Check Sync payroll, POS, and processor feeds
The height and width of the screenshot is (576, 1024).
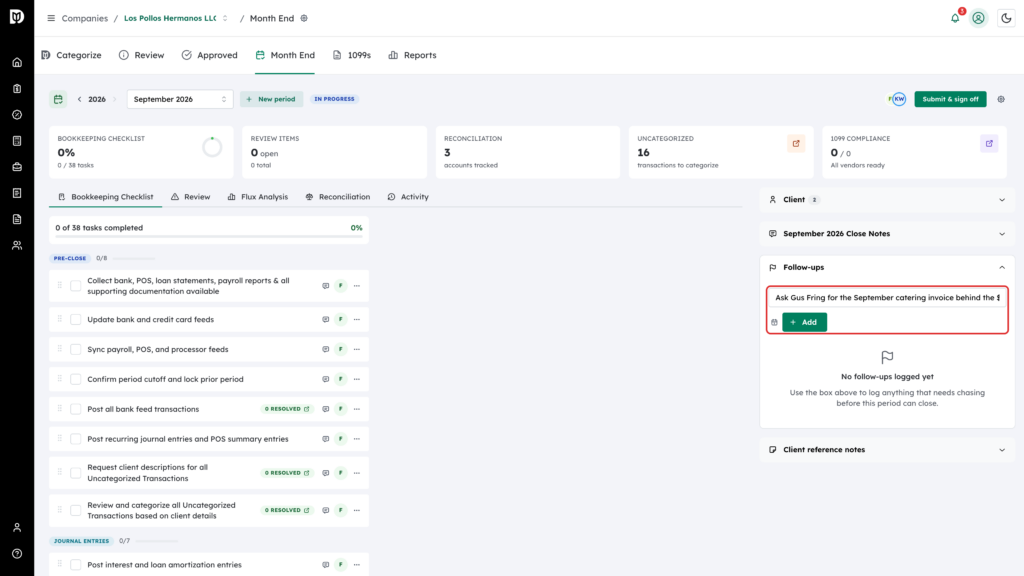(x=76, y=349)
